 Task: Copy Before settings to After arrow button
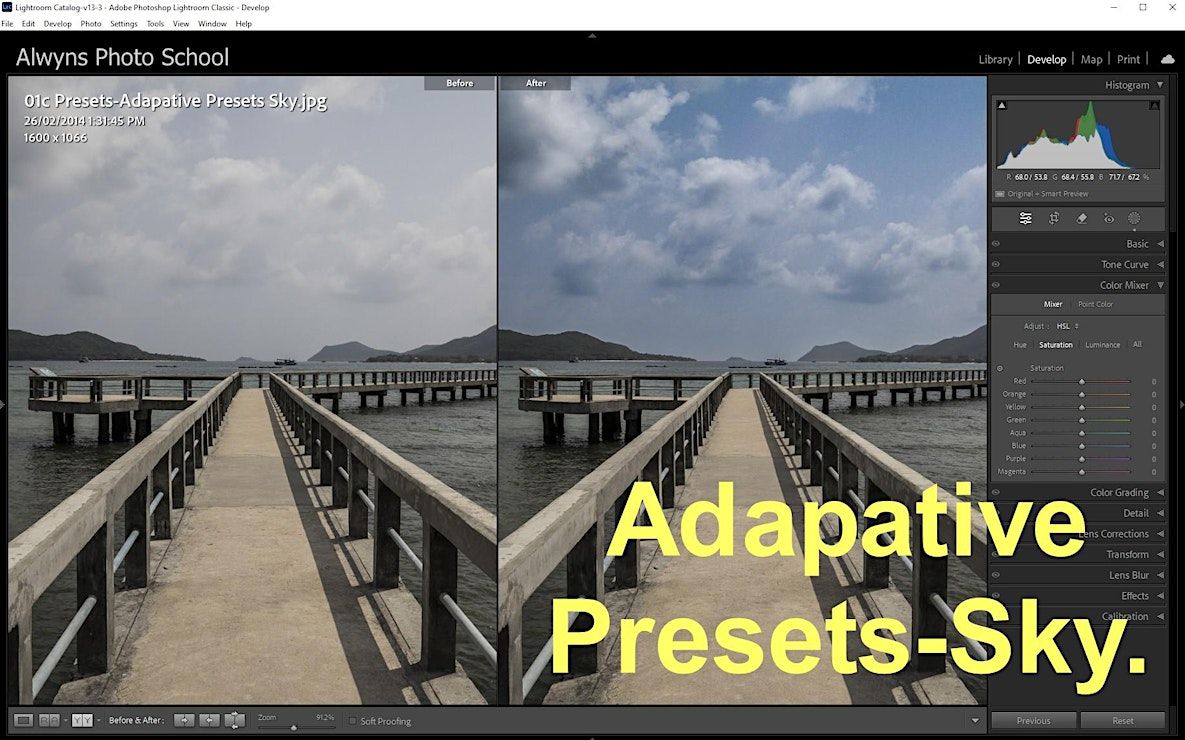click(x=184, y=720)
